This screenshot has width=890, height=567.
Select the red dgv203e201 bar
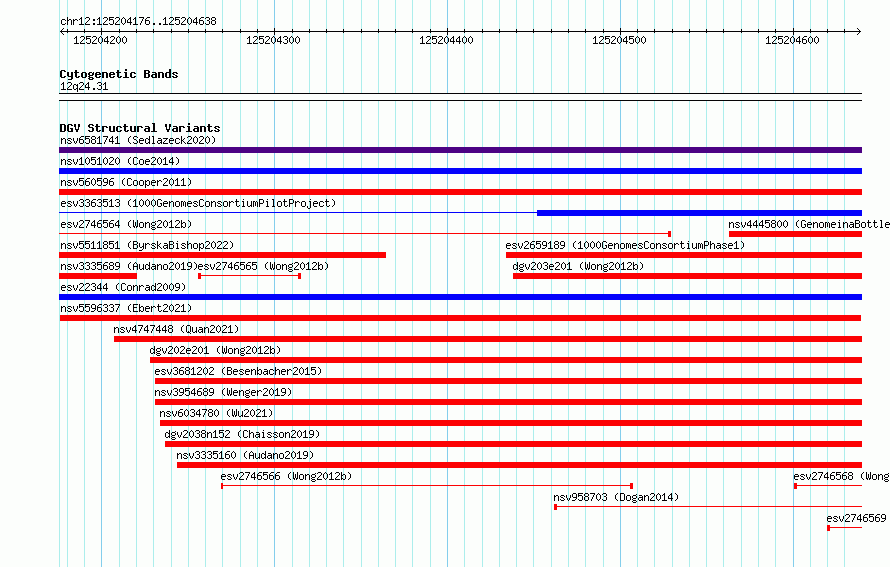coord(687,276)
